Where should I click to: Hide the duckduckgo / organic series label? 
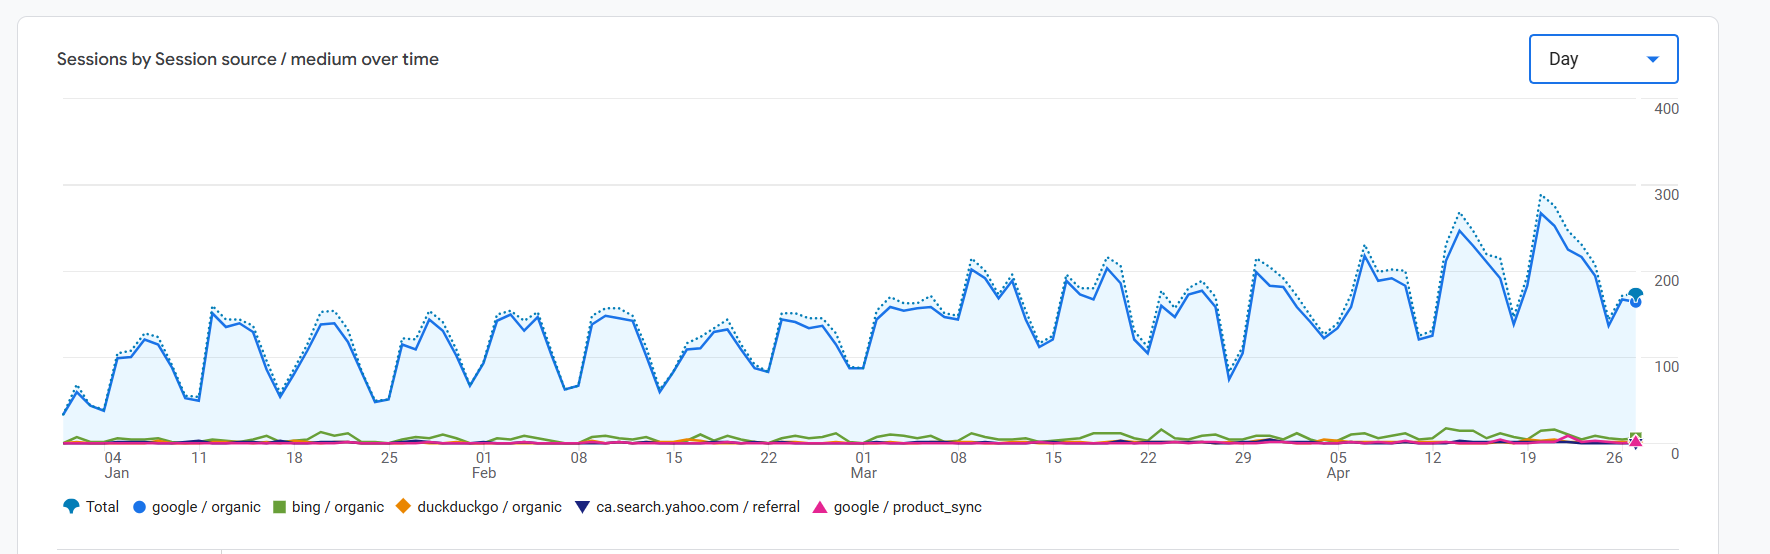[489, 507]
